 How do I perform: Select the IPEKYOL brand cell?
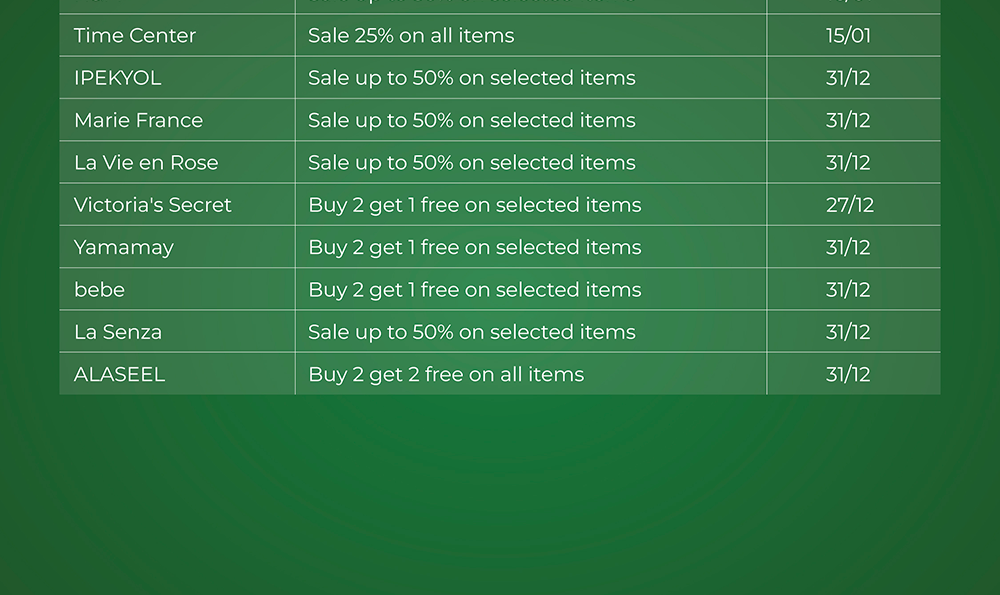pyautogui.click(x=117, y=78)
